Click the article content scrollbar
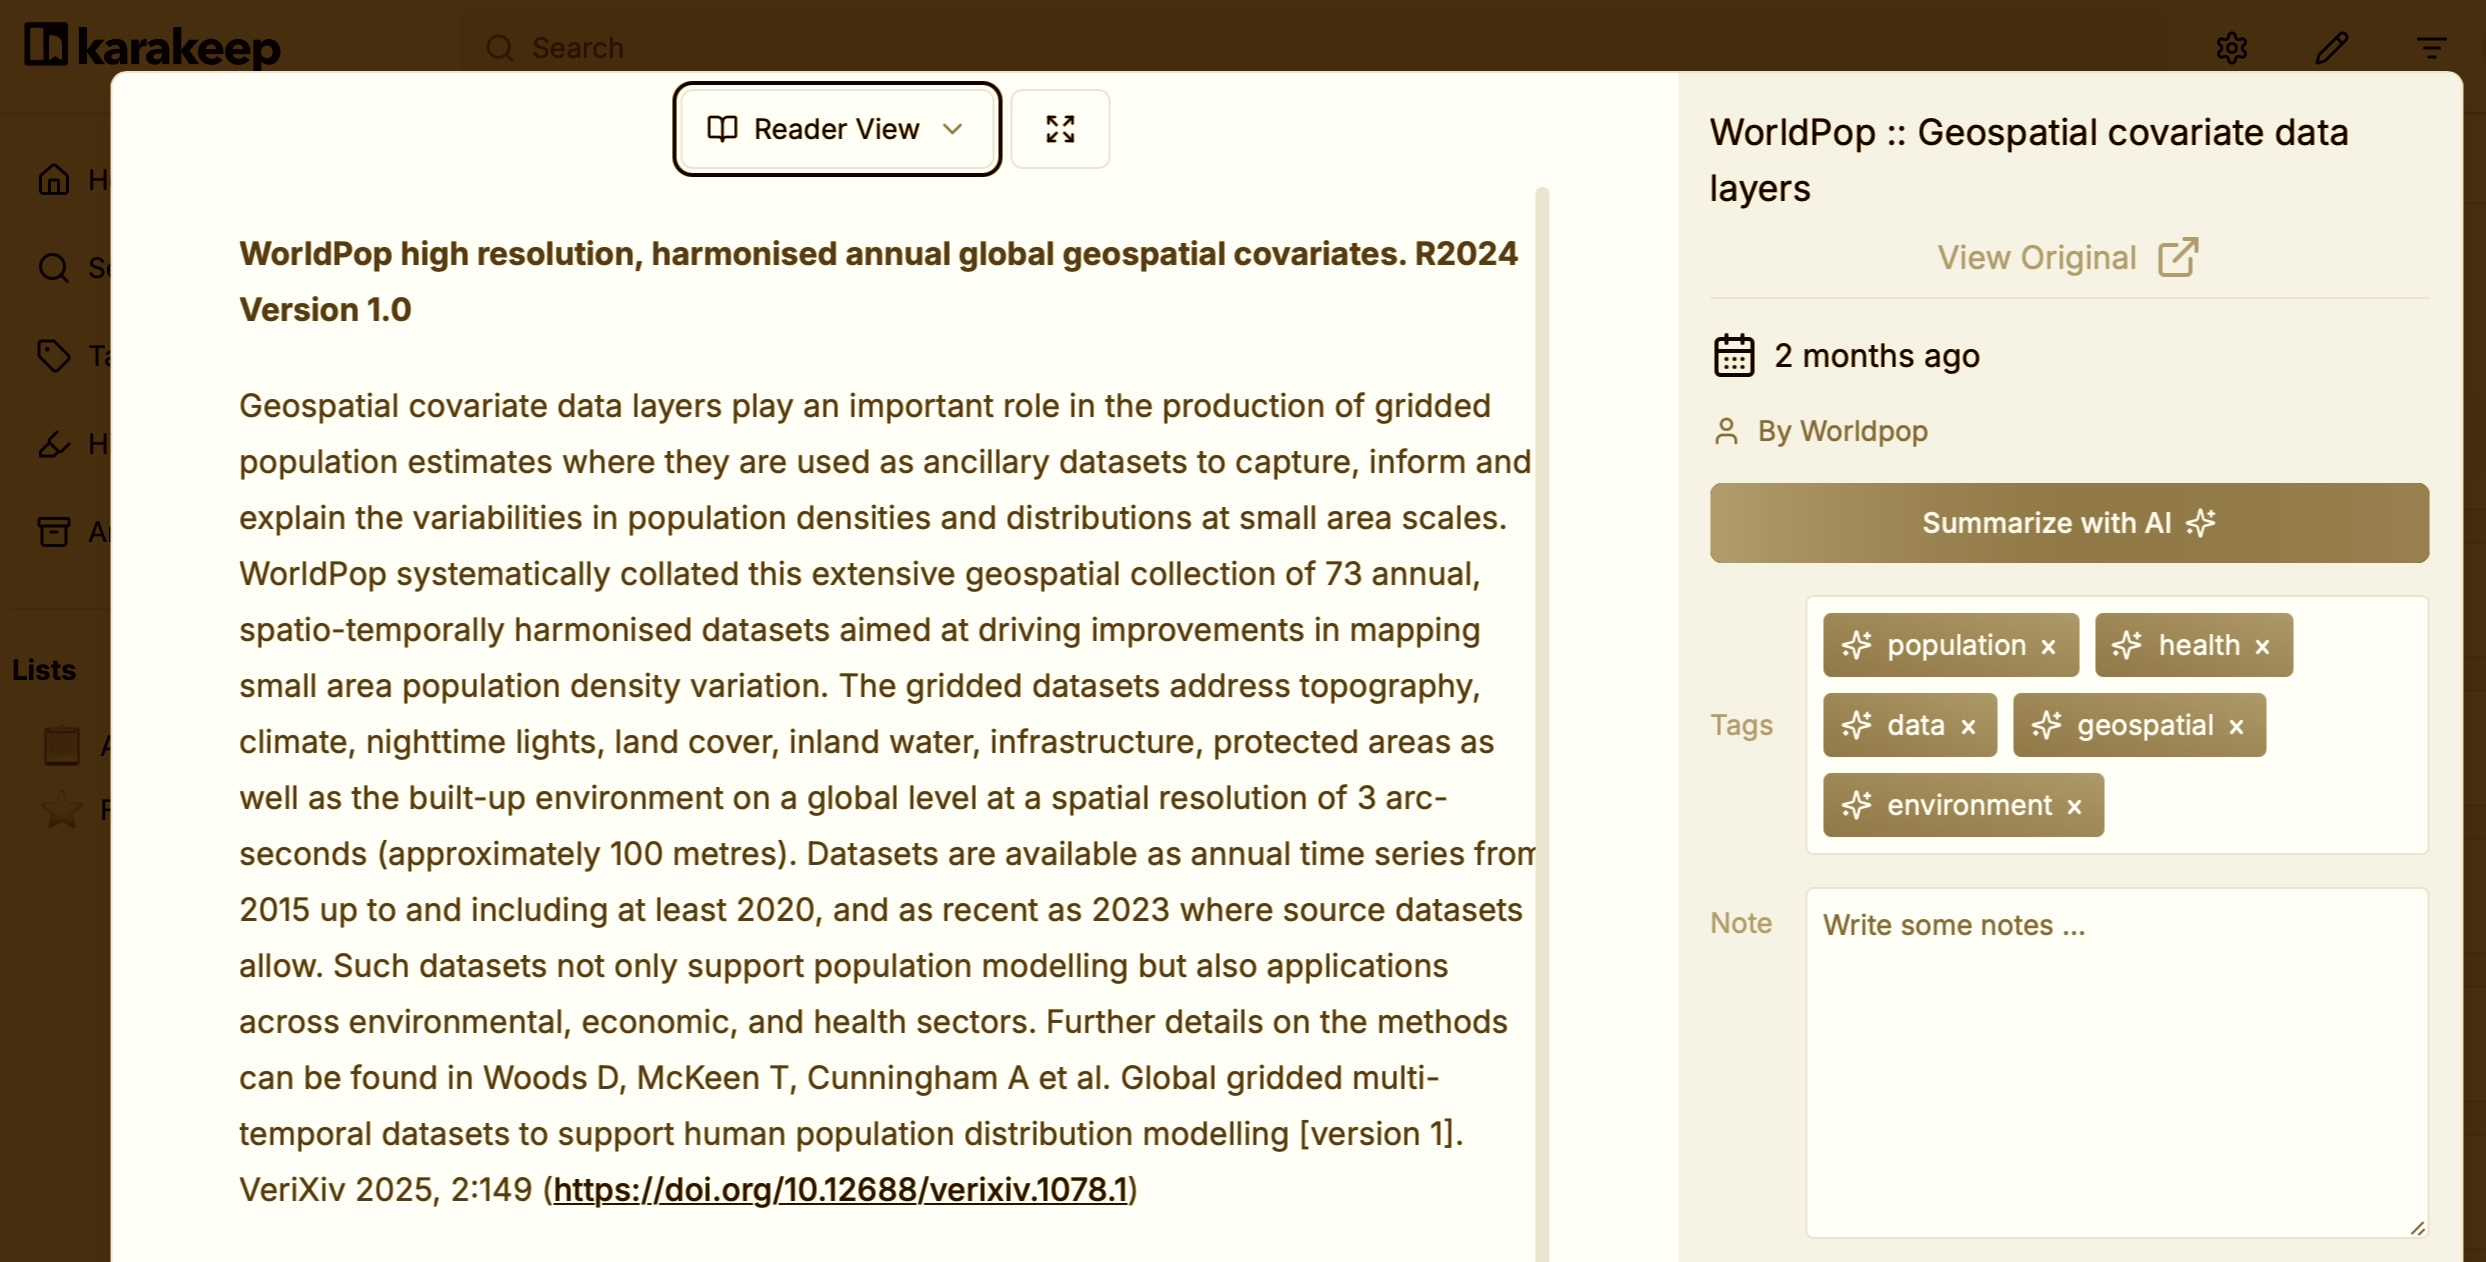This screenshot has height=1262, width=2486. (1542, 700)
